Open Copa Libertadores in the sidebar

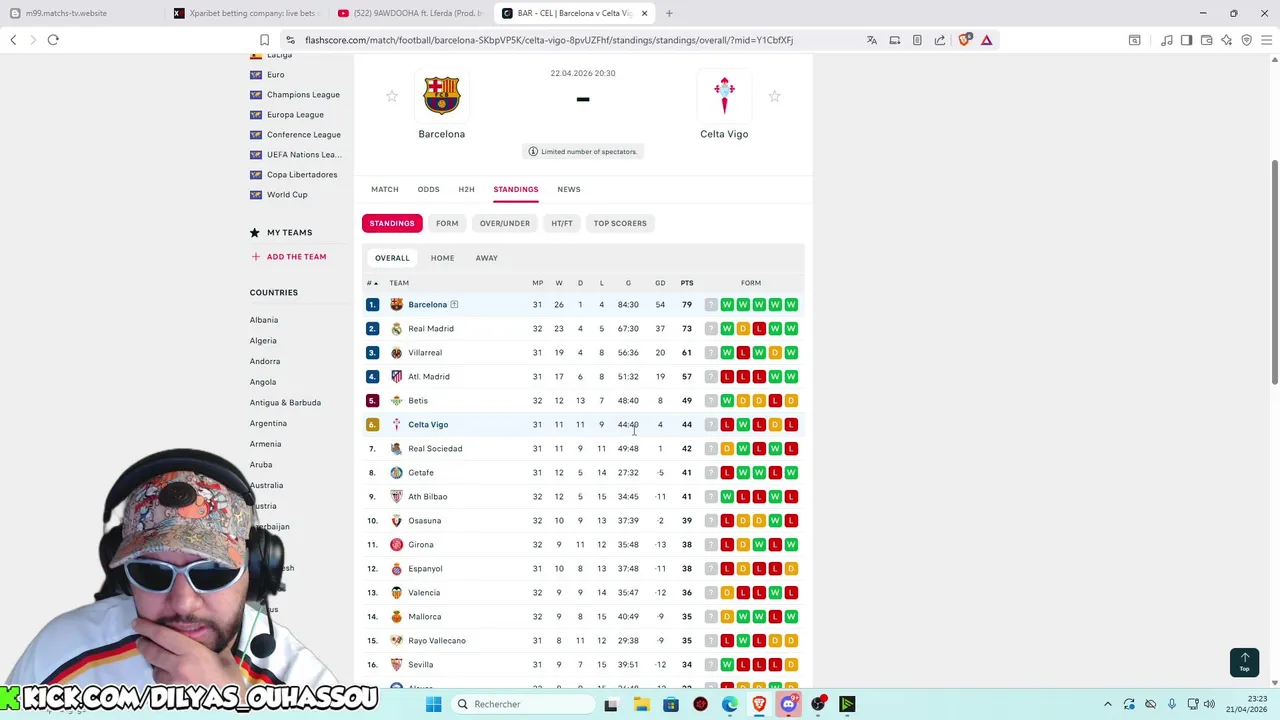(302, 175)
